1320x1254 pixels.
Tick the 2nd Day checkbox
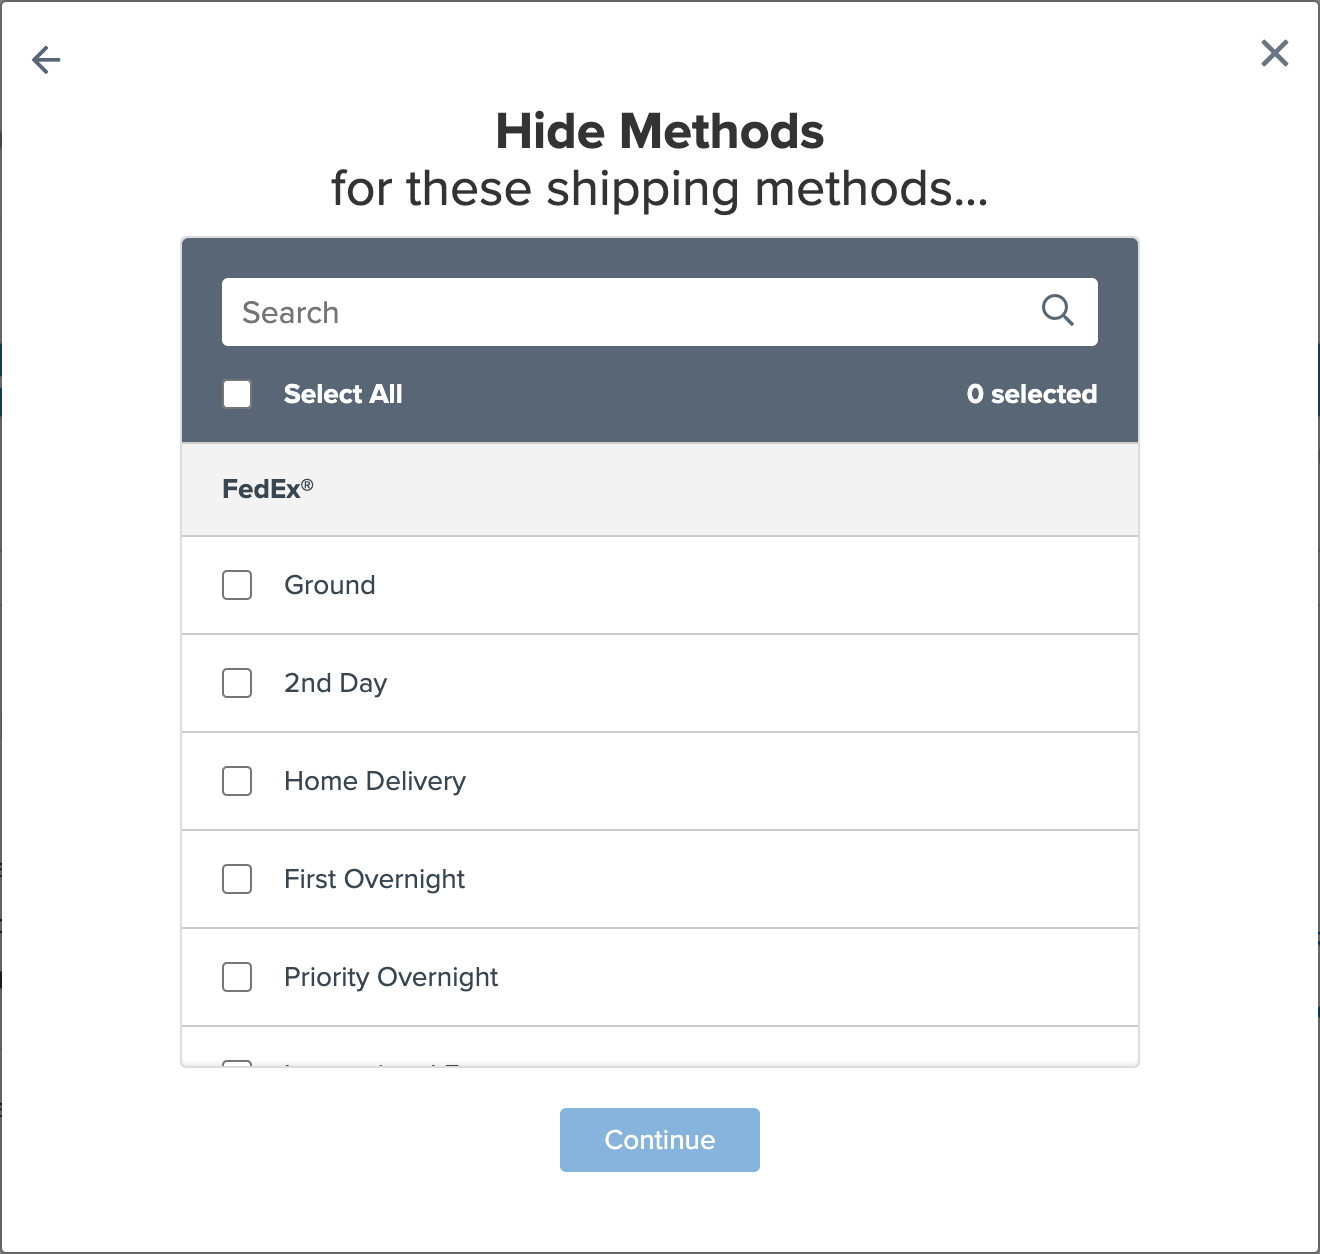pos(237,683)
